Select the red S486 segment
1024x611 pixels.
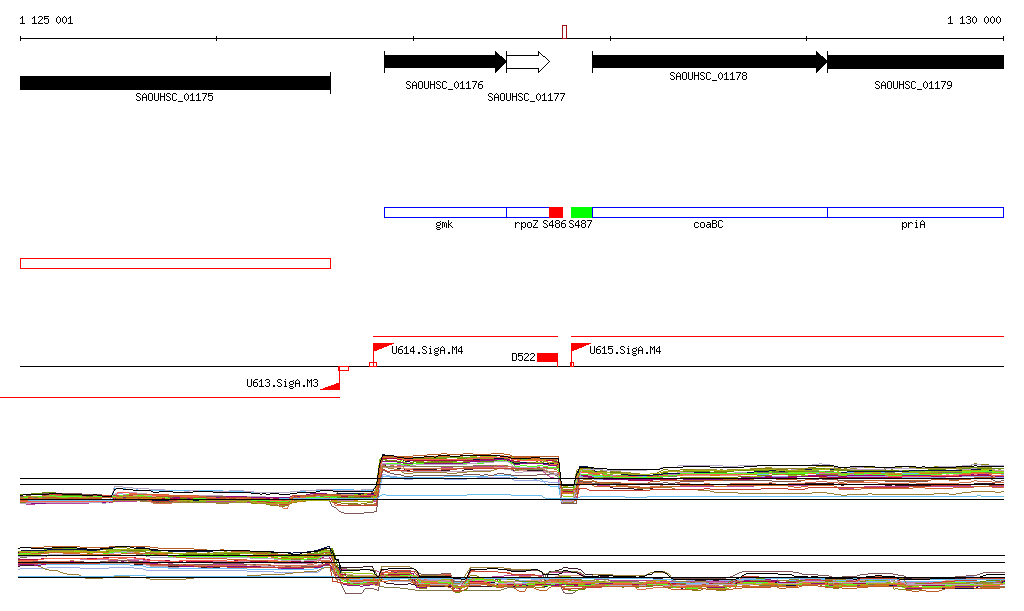pos(556,212)
